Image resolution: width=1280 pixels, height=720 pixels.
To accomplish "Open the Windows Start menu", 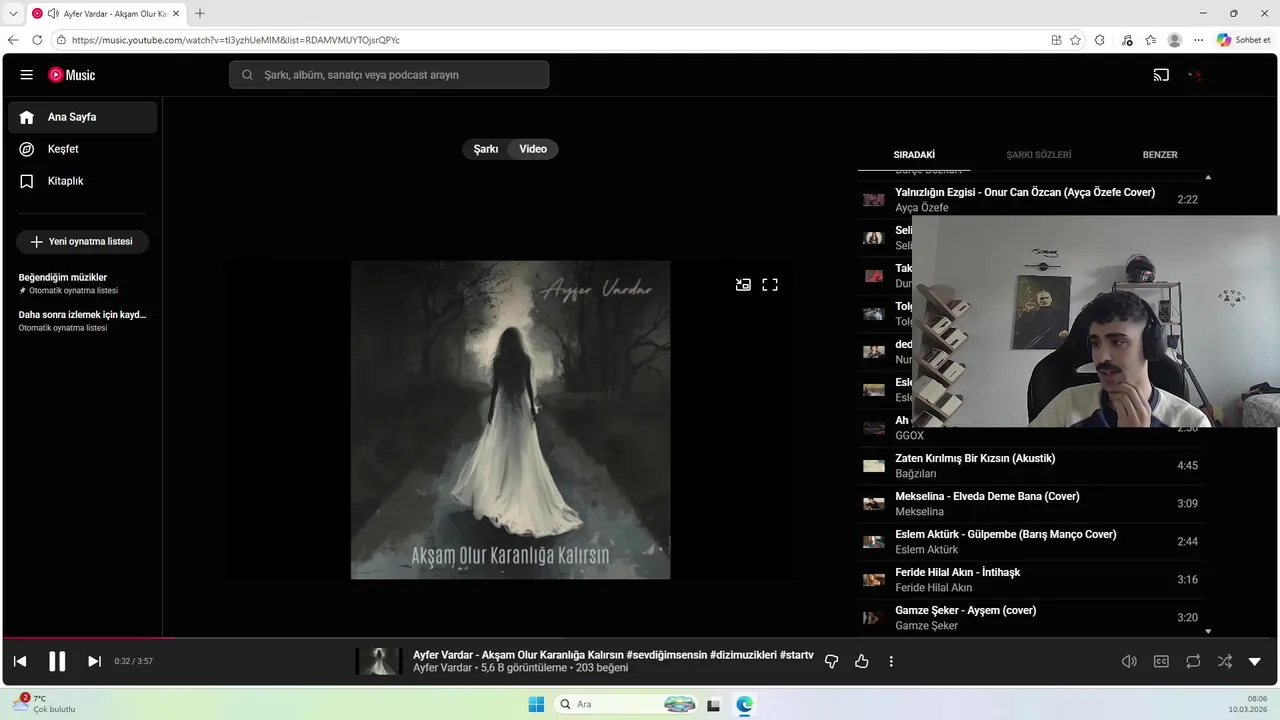I will [x=536, y=704].
